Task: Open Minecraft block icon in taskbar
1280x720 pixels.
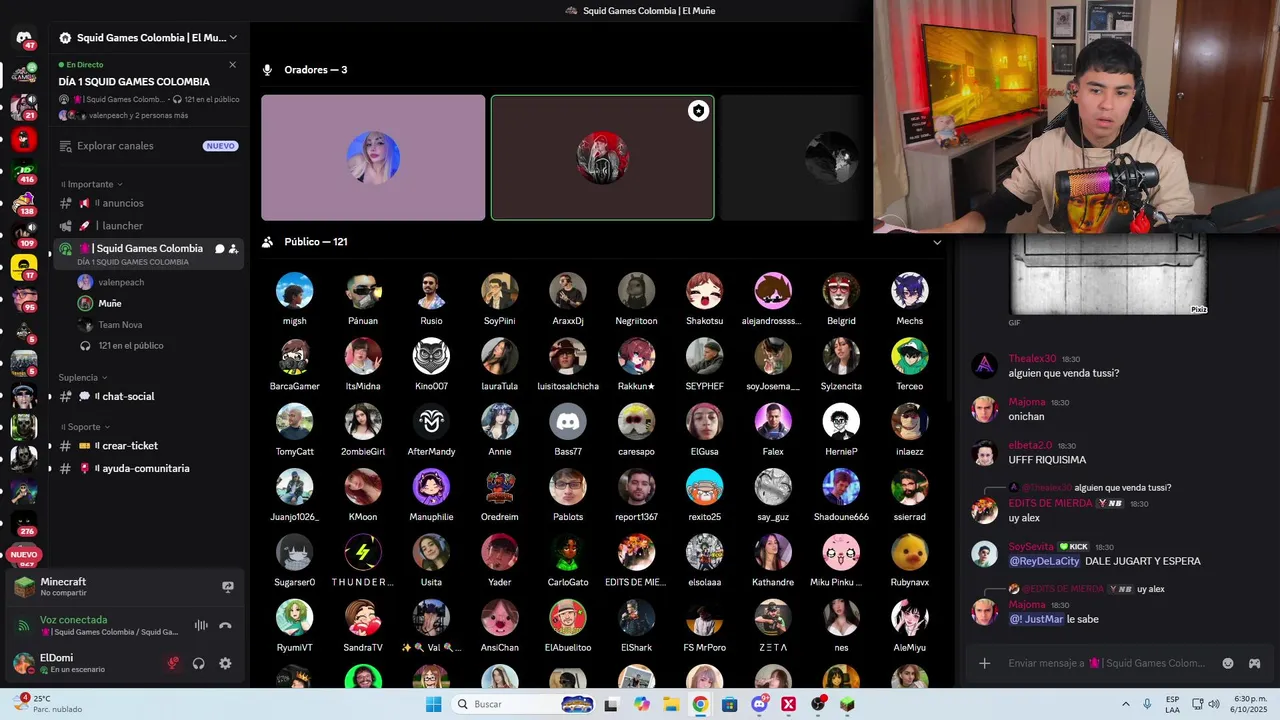Action: click(847, 704)
